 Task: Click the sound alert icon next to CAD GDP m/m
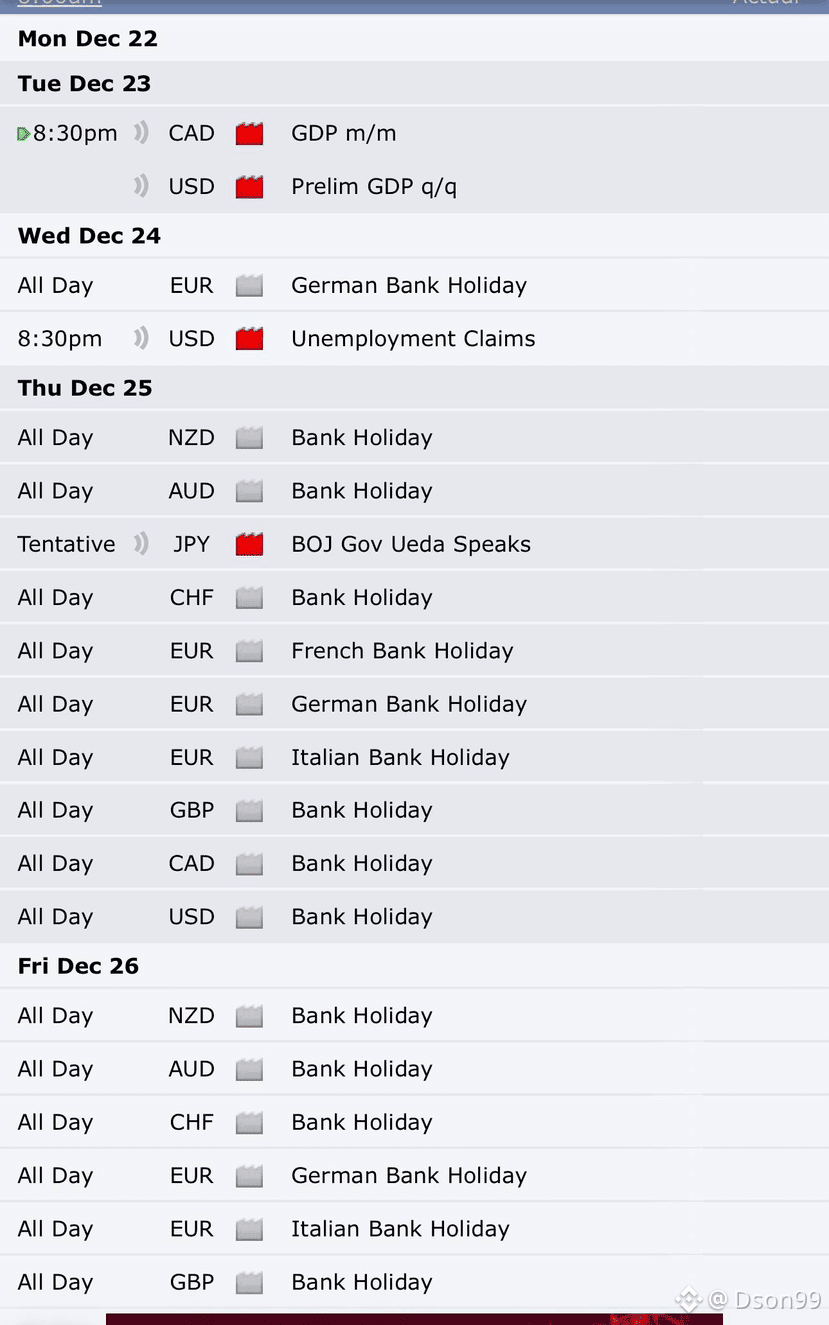(141, 133)
